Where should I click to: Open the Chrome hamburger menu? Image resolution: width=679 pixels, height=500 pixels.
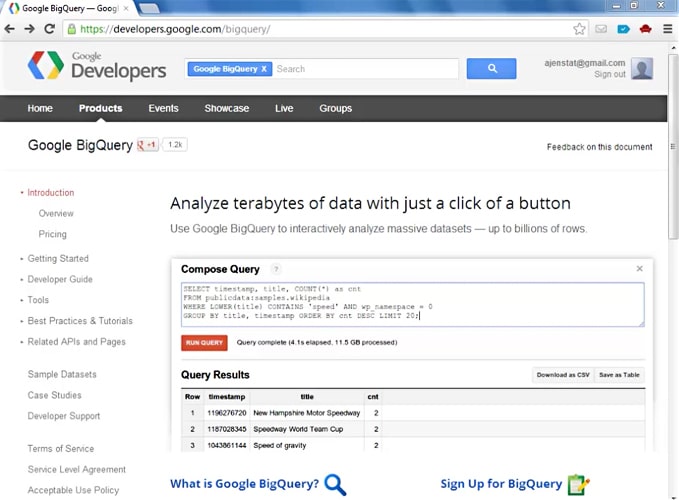click(668, 29)
